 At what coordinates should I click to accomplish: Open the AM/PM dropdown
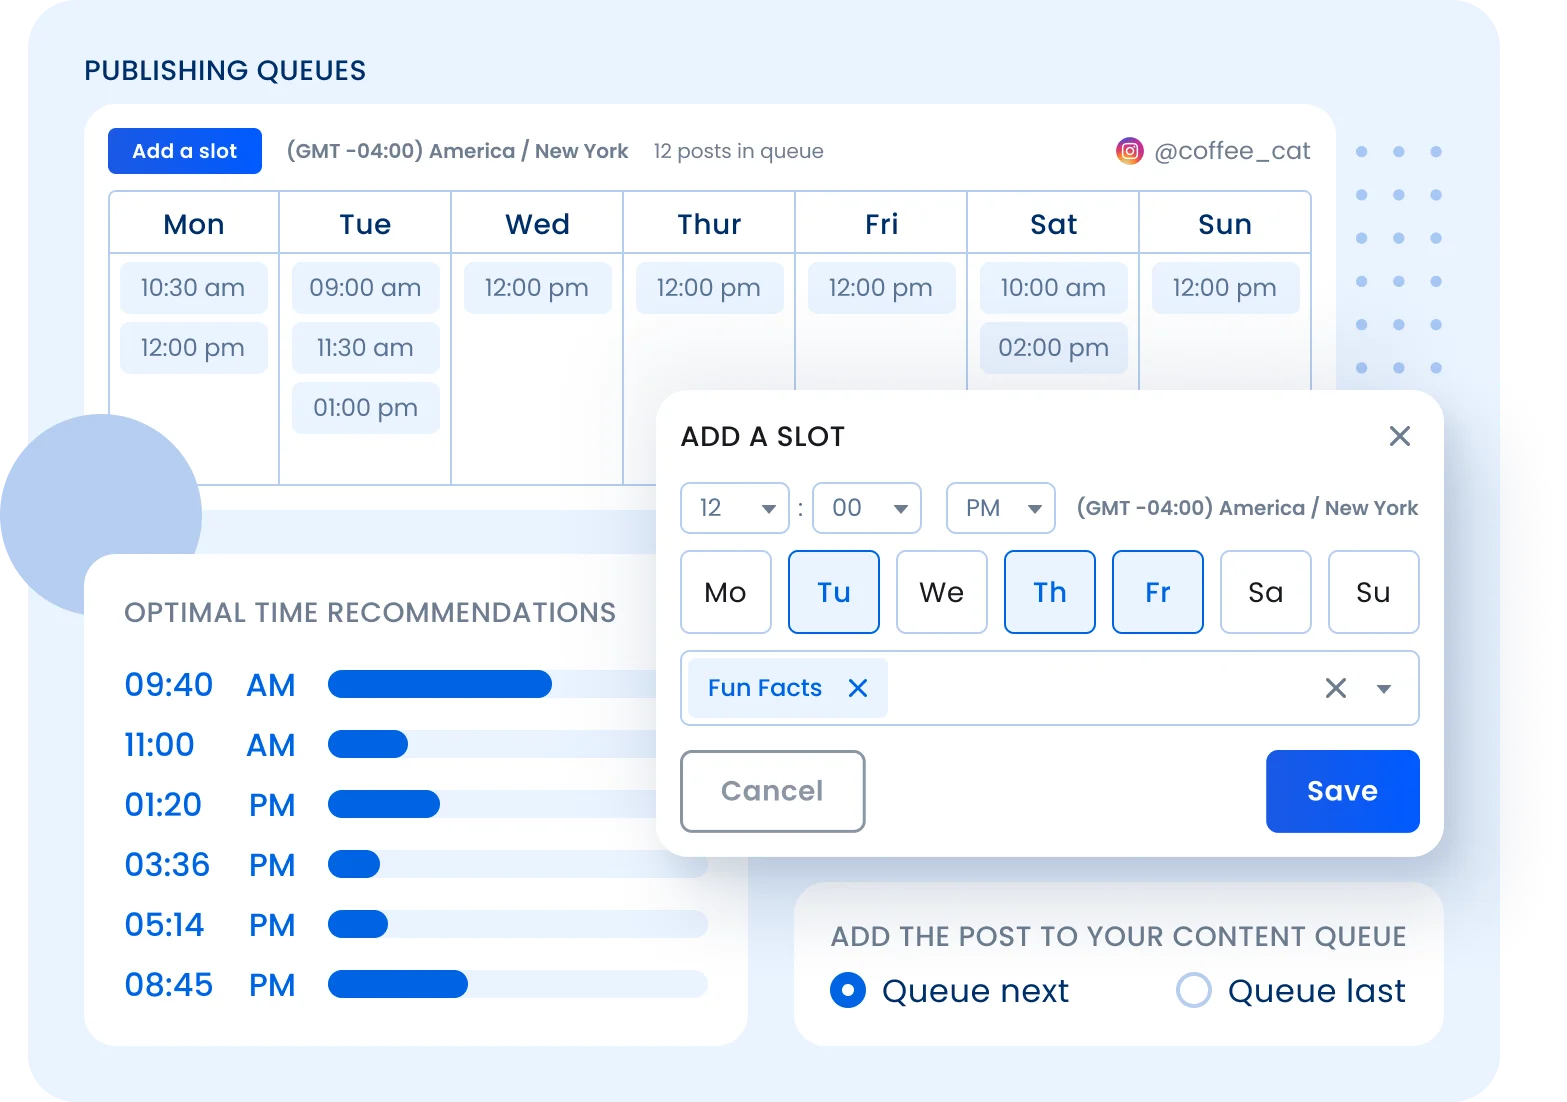coord(1000,508)
